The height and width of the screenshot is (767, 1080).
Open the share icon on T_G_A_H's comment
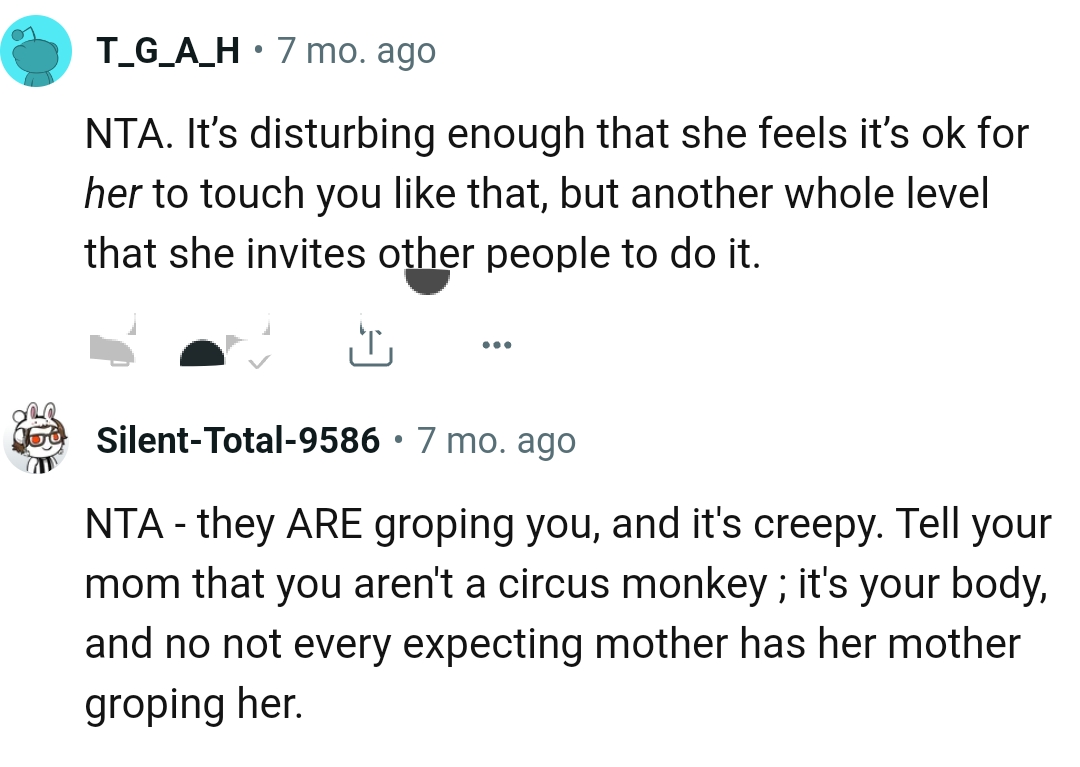pyautogui.click(x=370, y=344)
